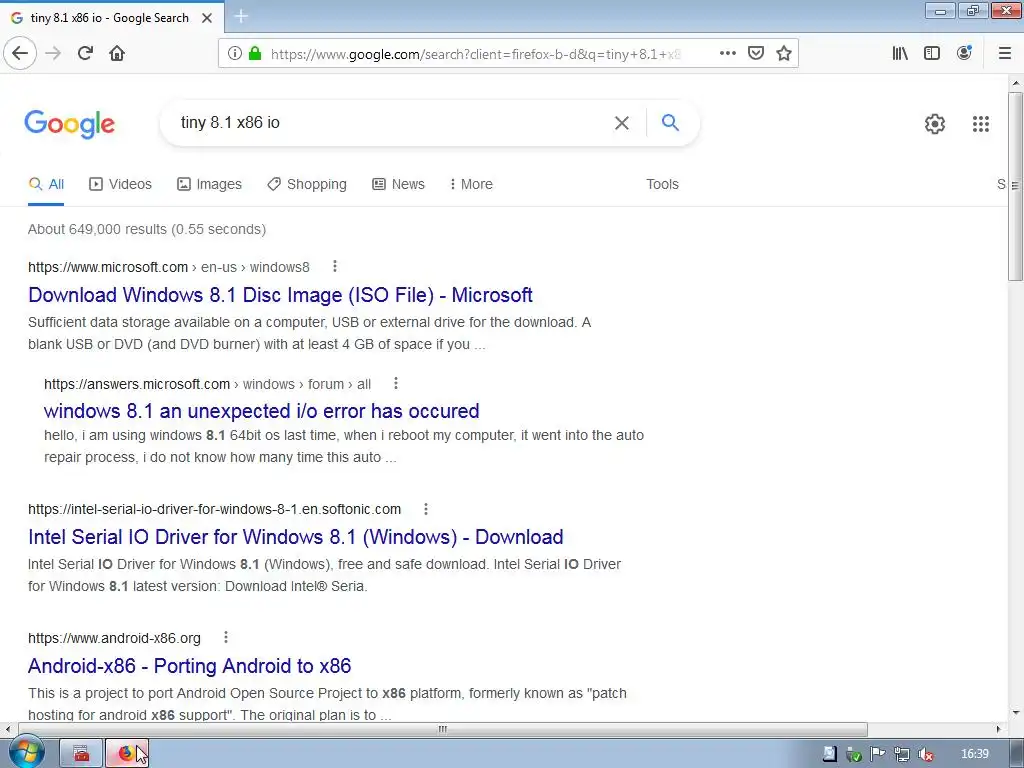Open Firefox account icon
The height and width of the screenshot is (768, 1024).
[964, 53]
